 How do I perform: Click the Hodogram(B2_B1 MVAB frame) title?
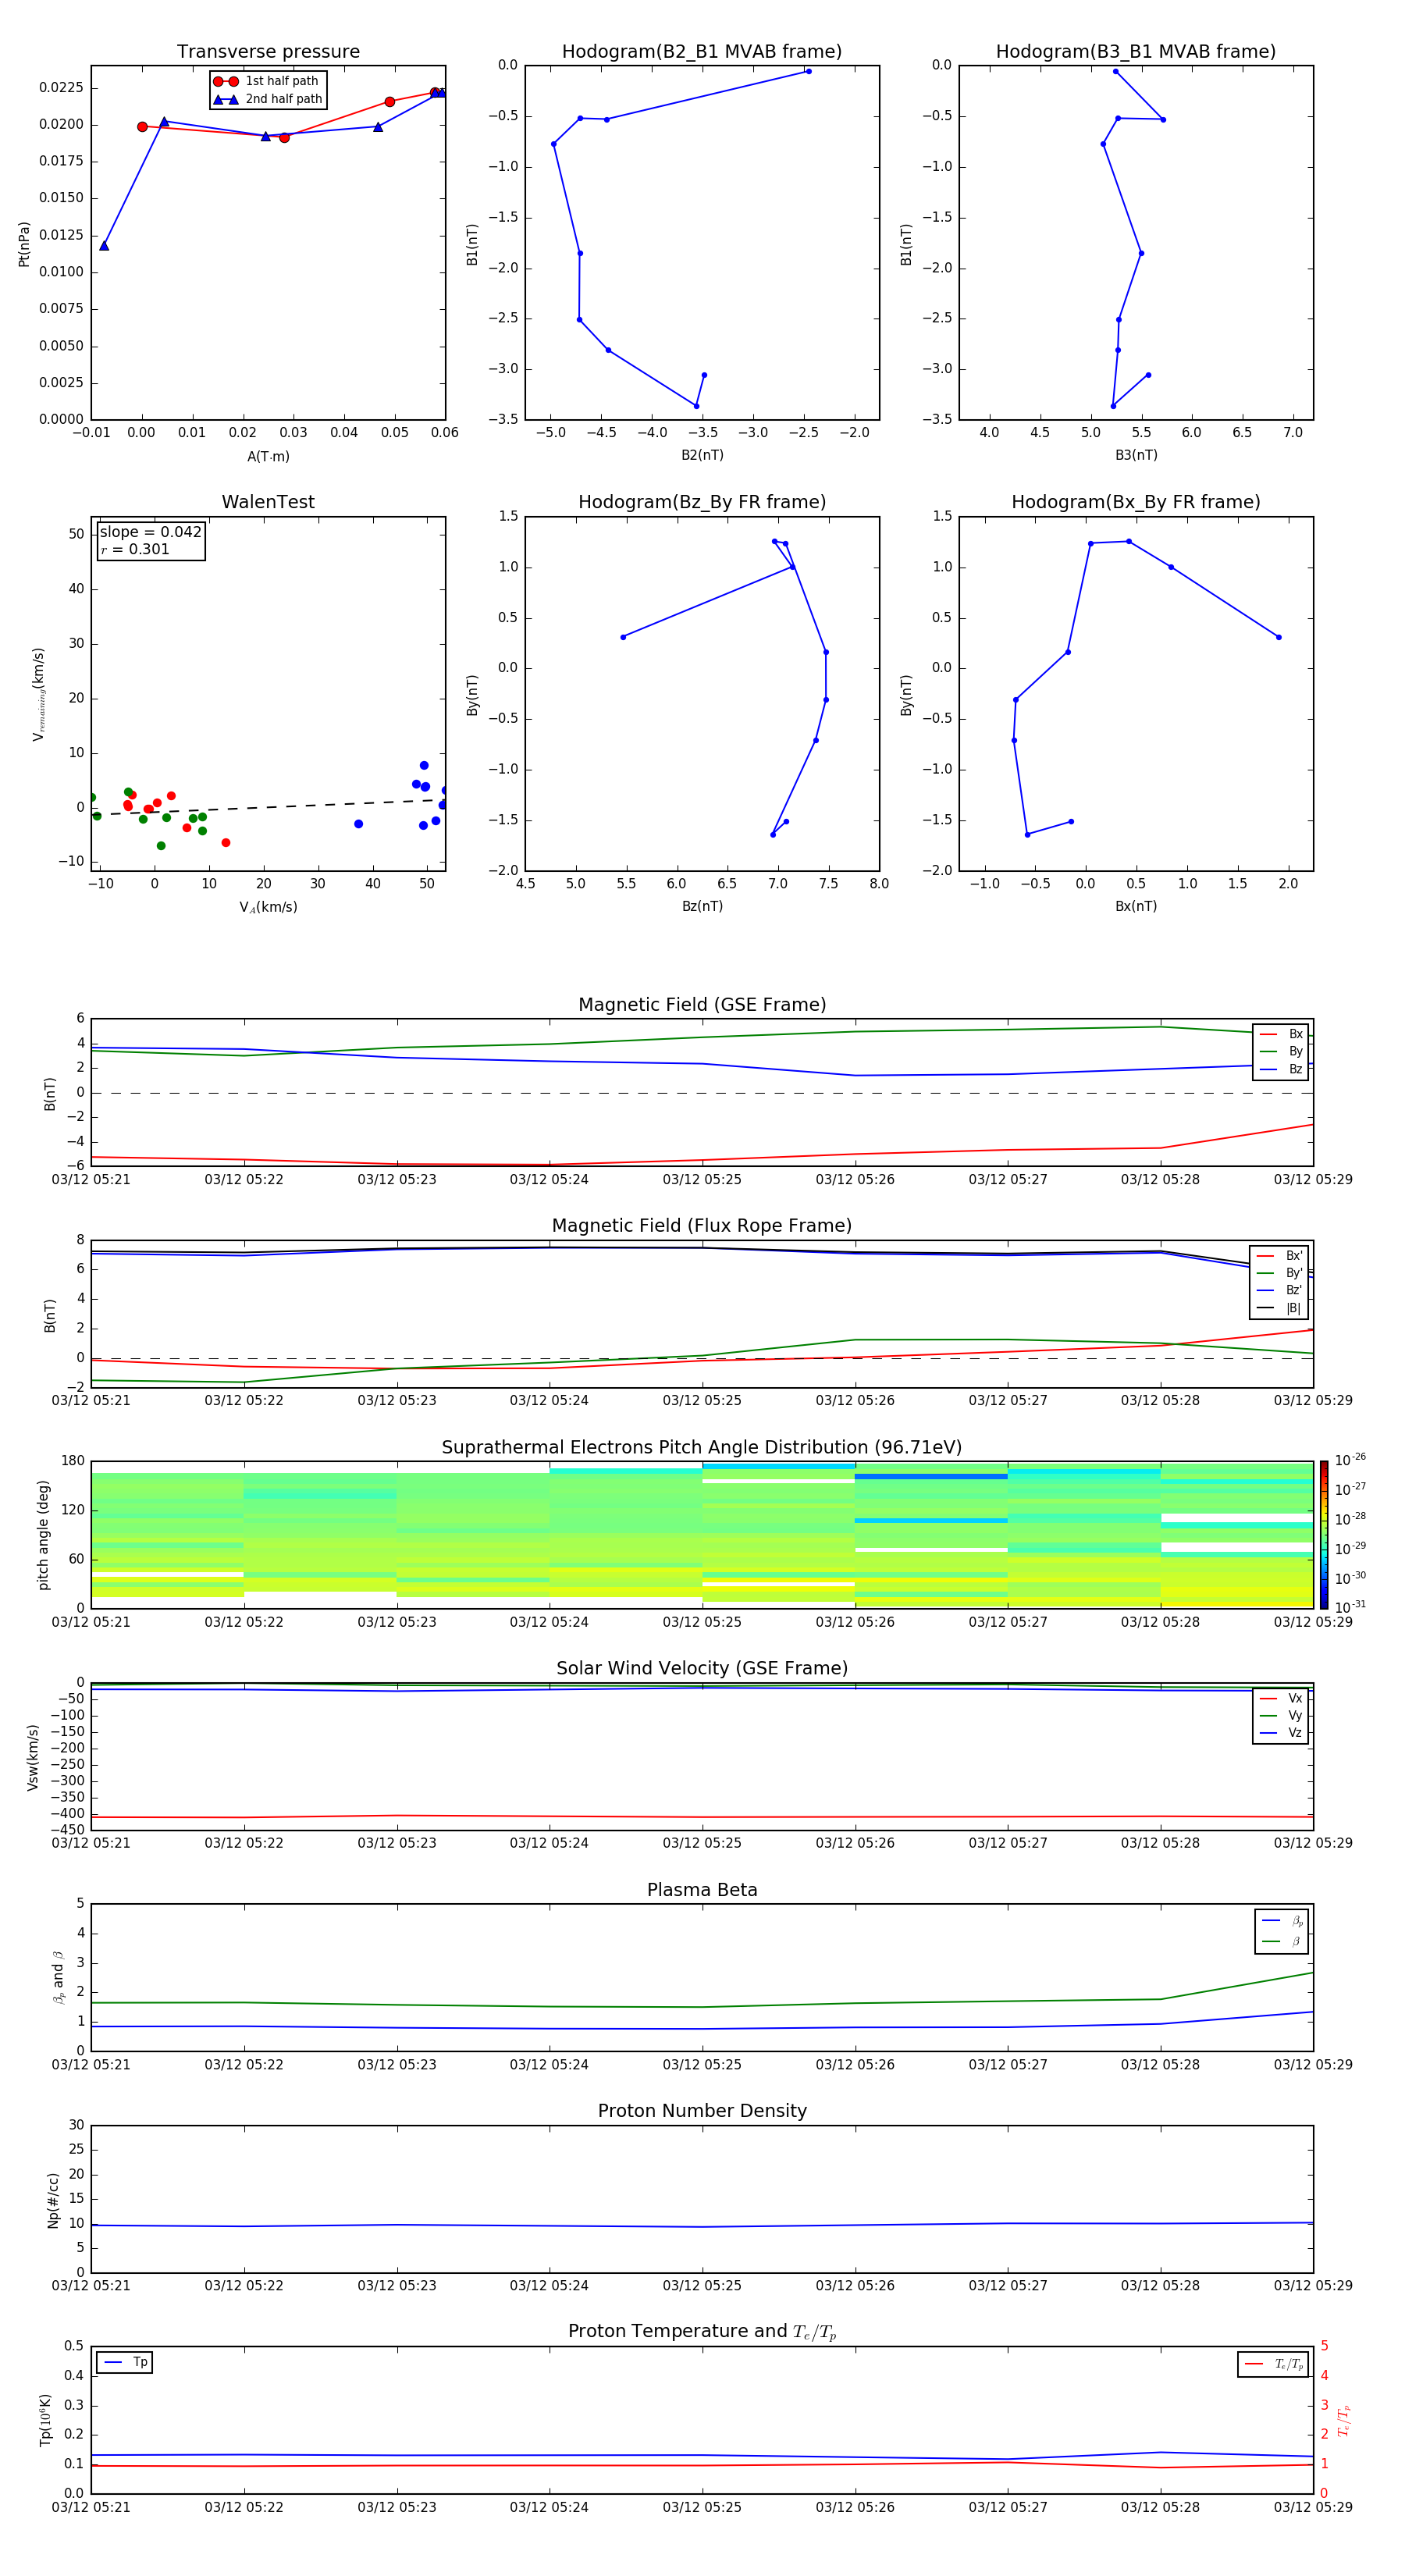[702, 52]
